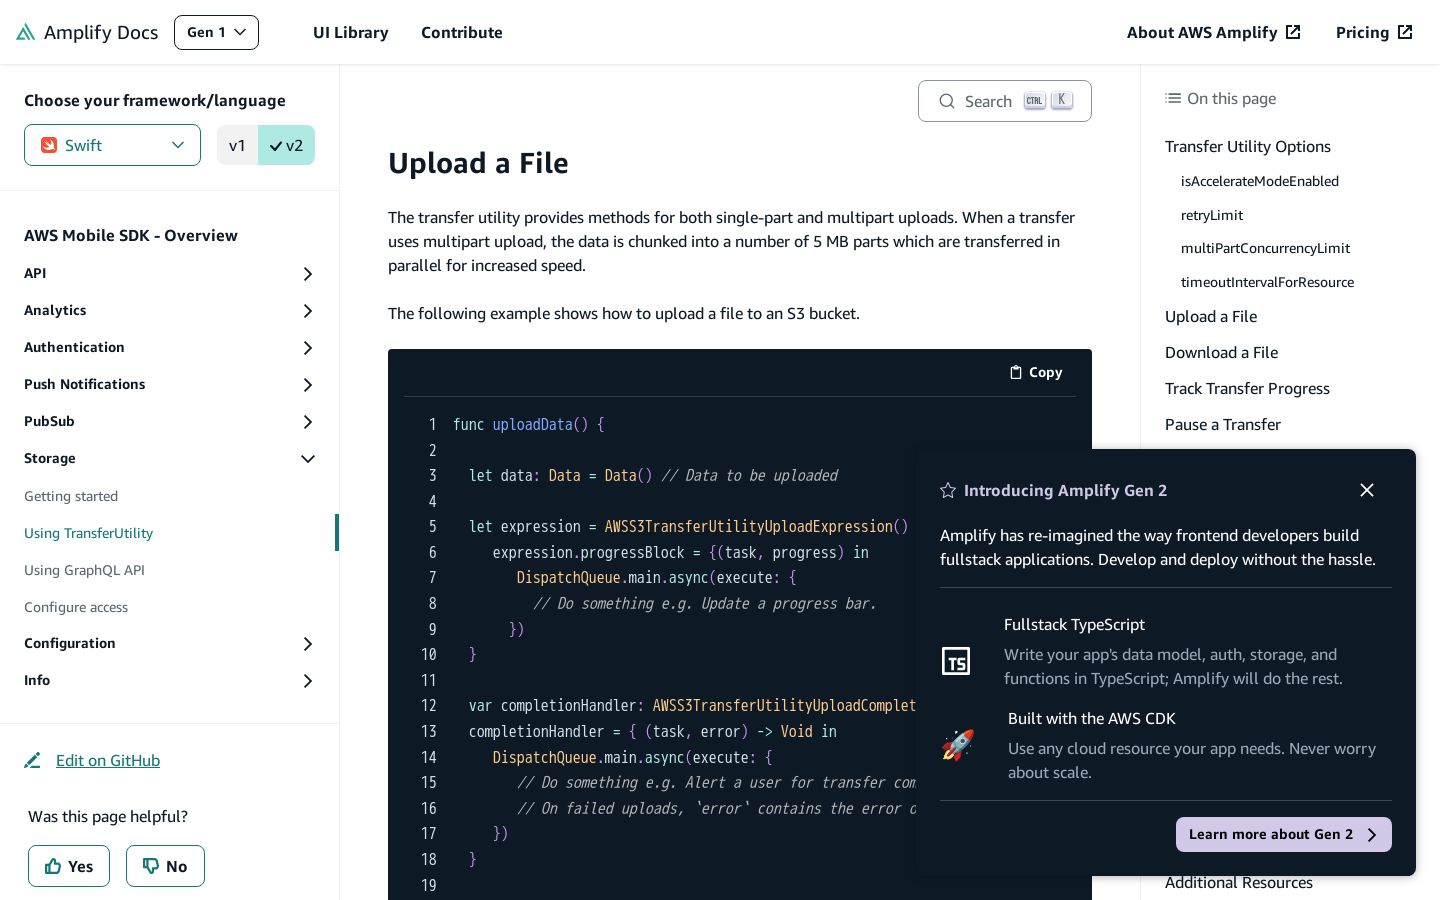Jump to retryLimit section
Image resolution: width=1440 pixels, height=900 pixels.
pyautogui.click(x=1212, y=215)
